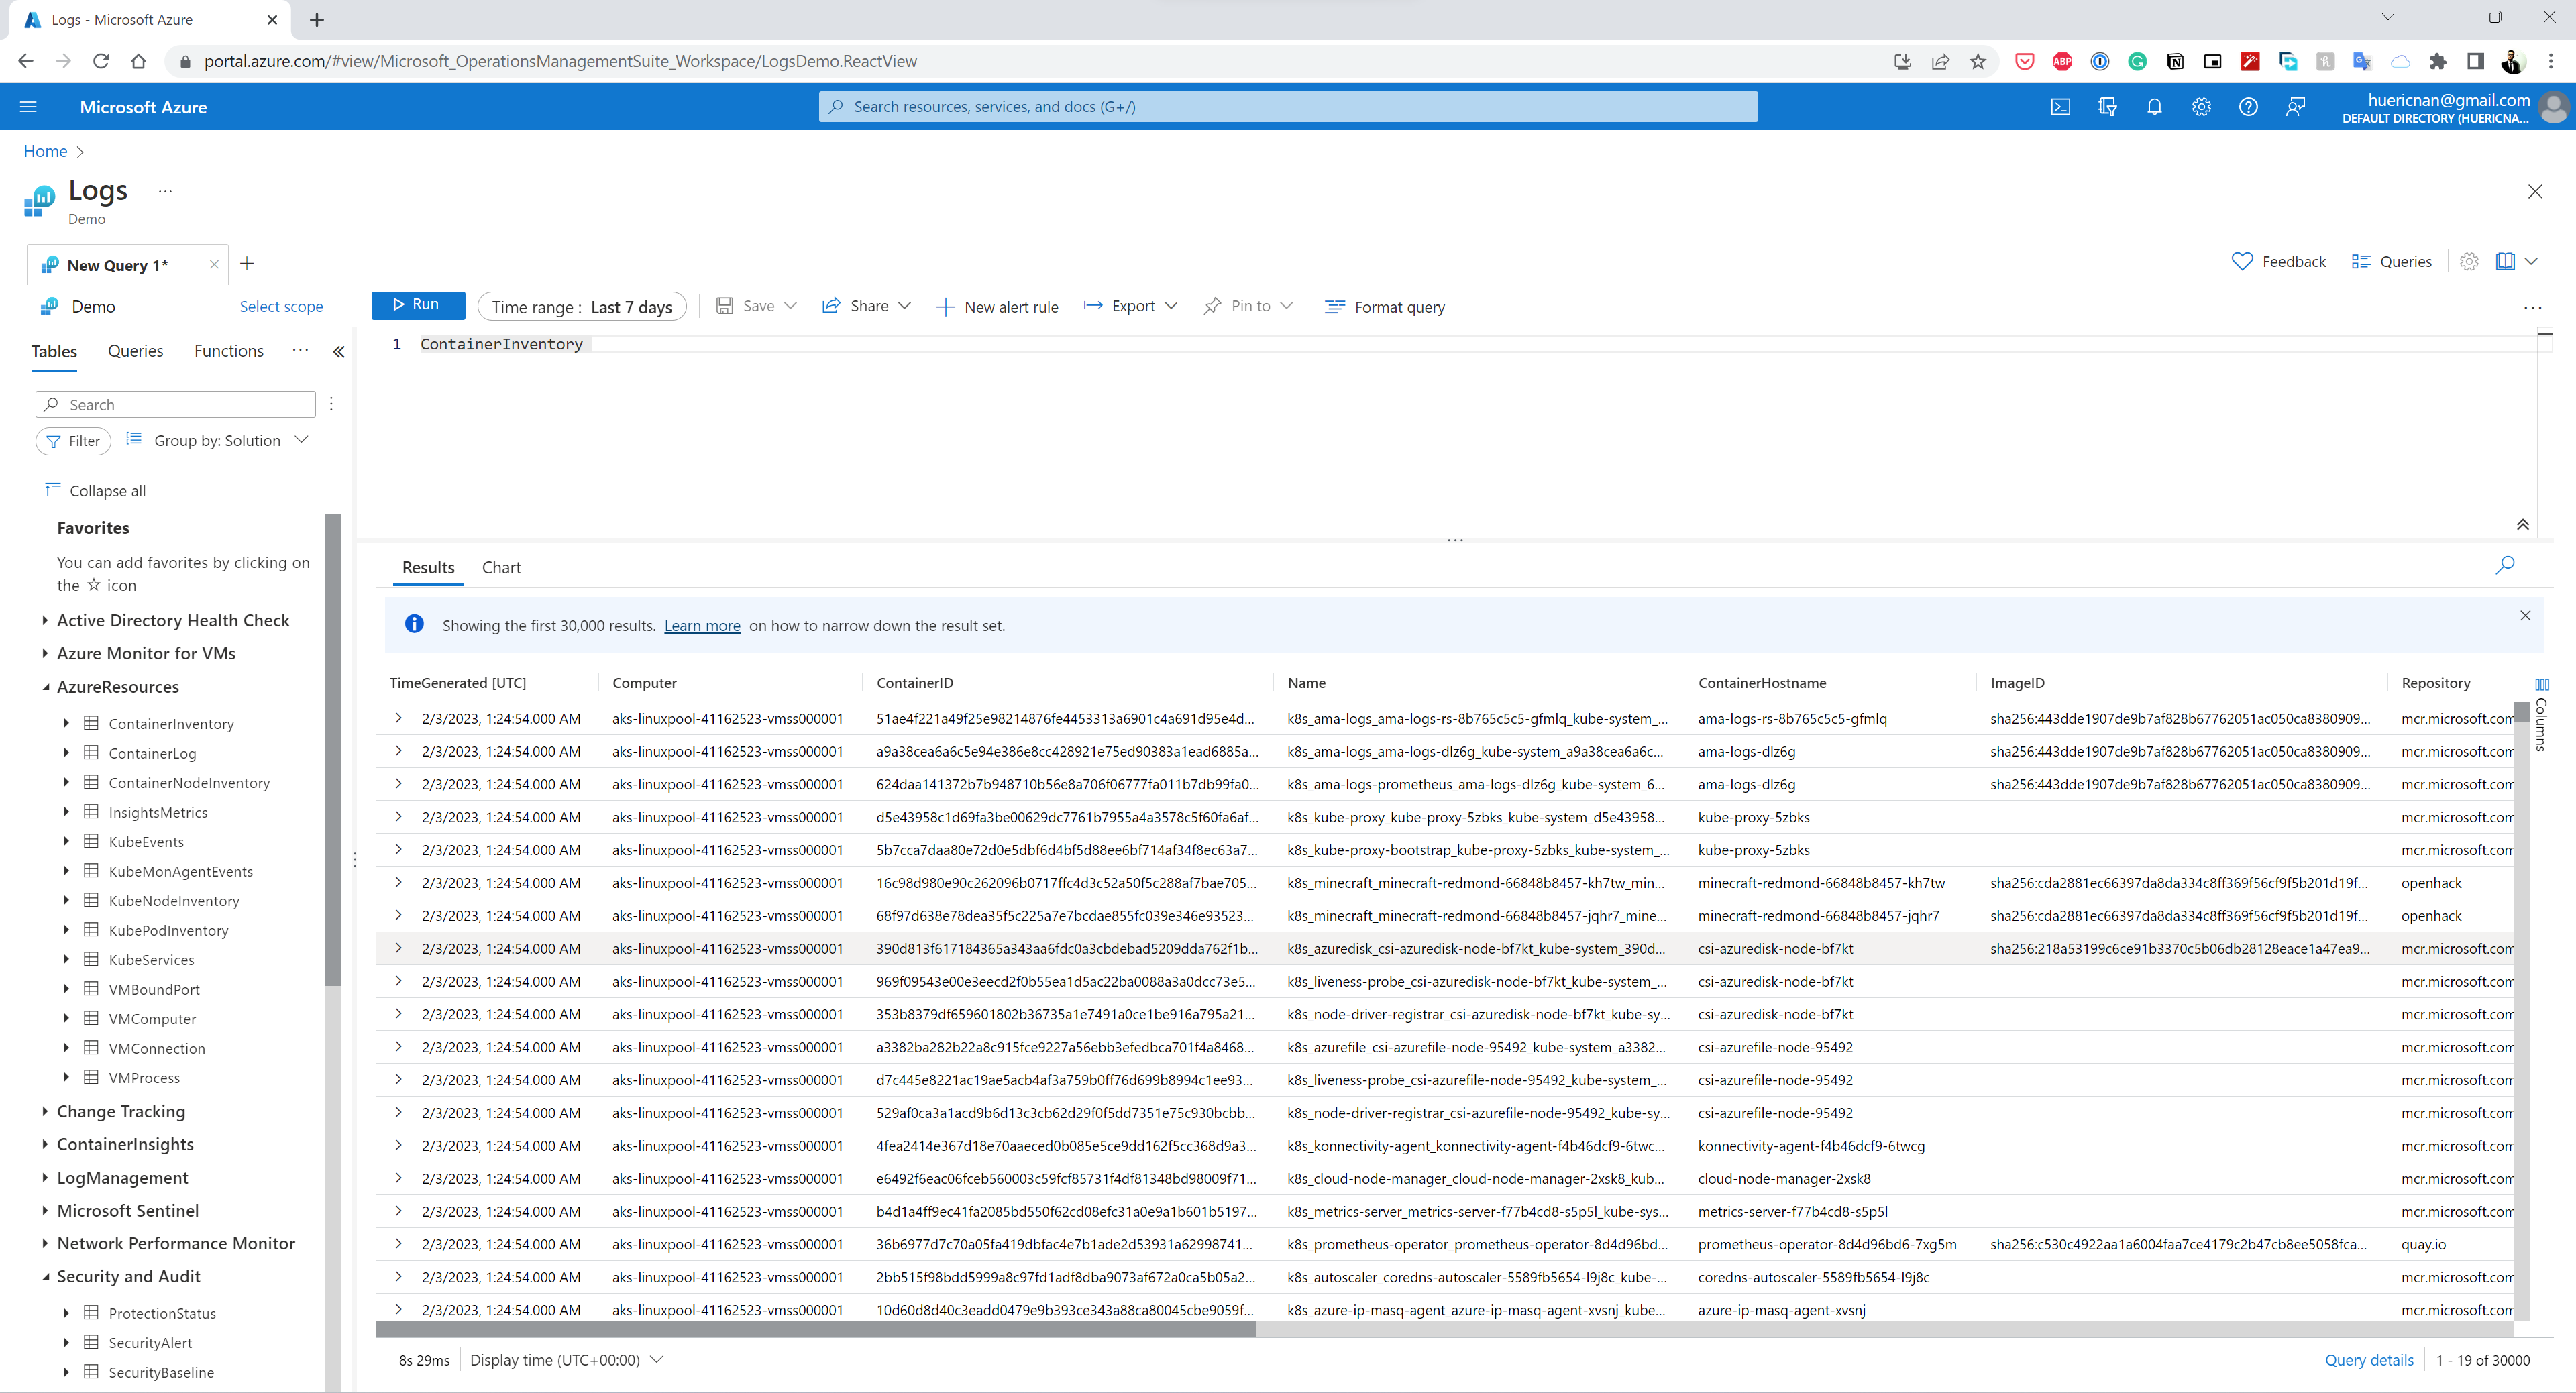The height and width of the screenshot is (1393, 2576).
Task: Collapse the query editor with double chevron
Action: coord(2523,525)
